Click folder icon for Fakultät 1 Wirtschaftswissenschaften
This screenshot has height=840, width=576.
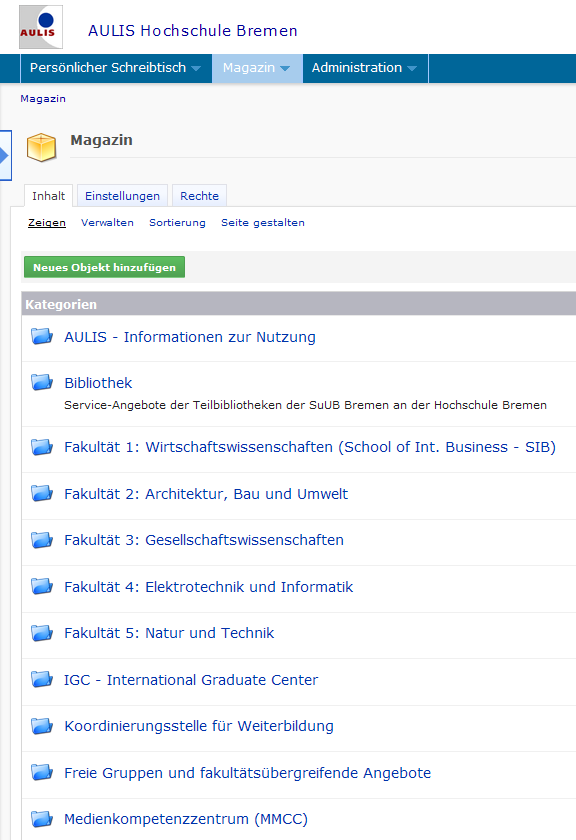(42, 447)
